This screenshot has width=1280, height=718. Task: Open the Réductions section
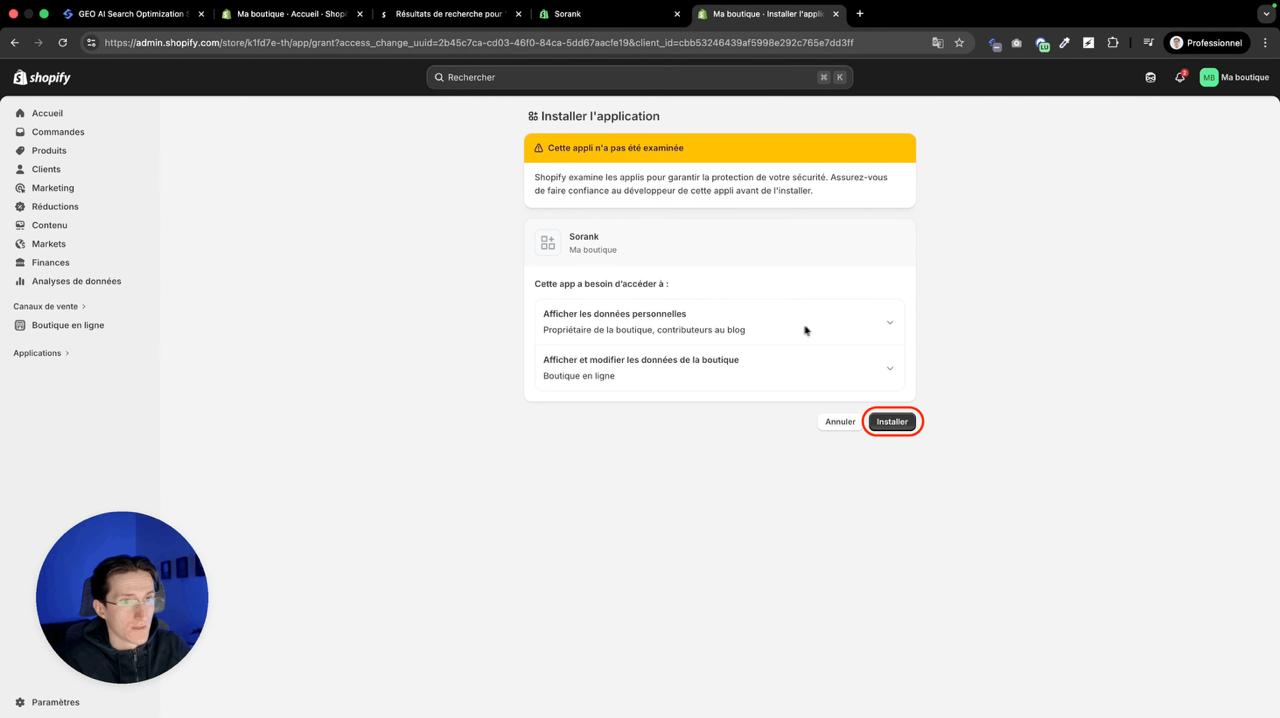[x=54, y=206]
